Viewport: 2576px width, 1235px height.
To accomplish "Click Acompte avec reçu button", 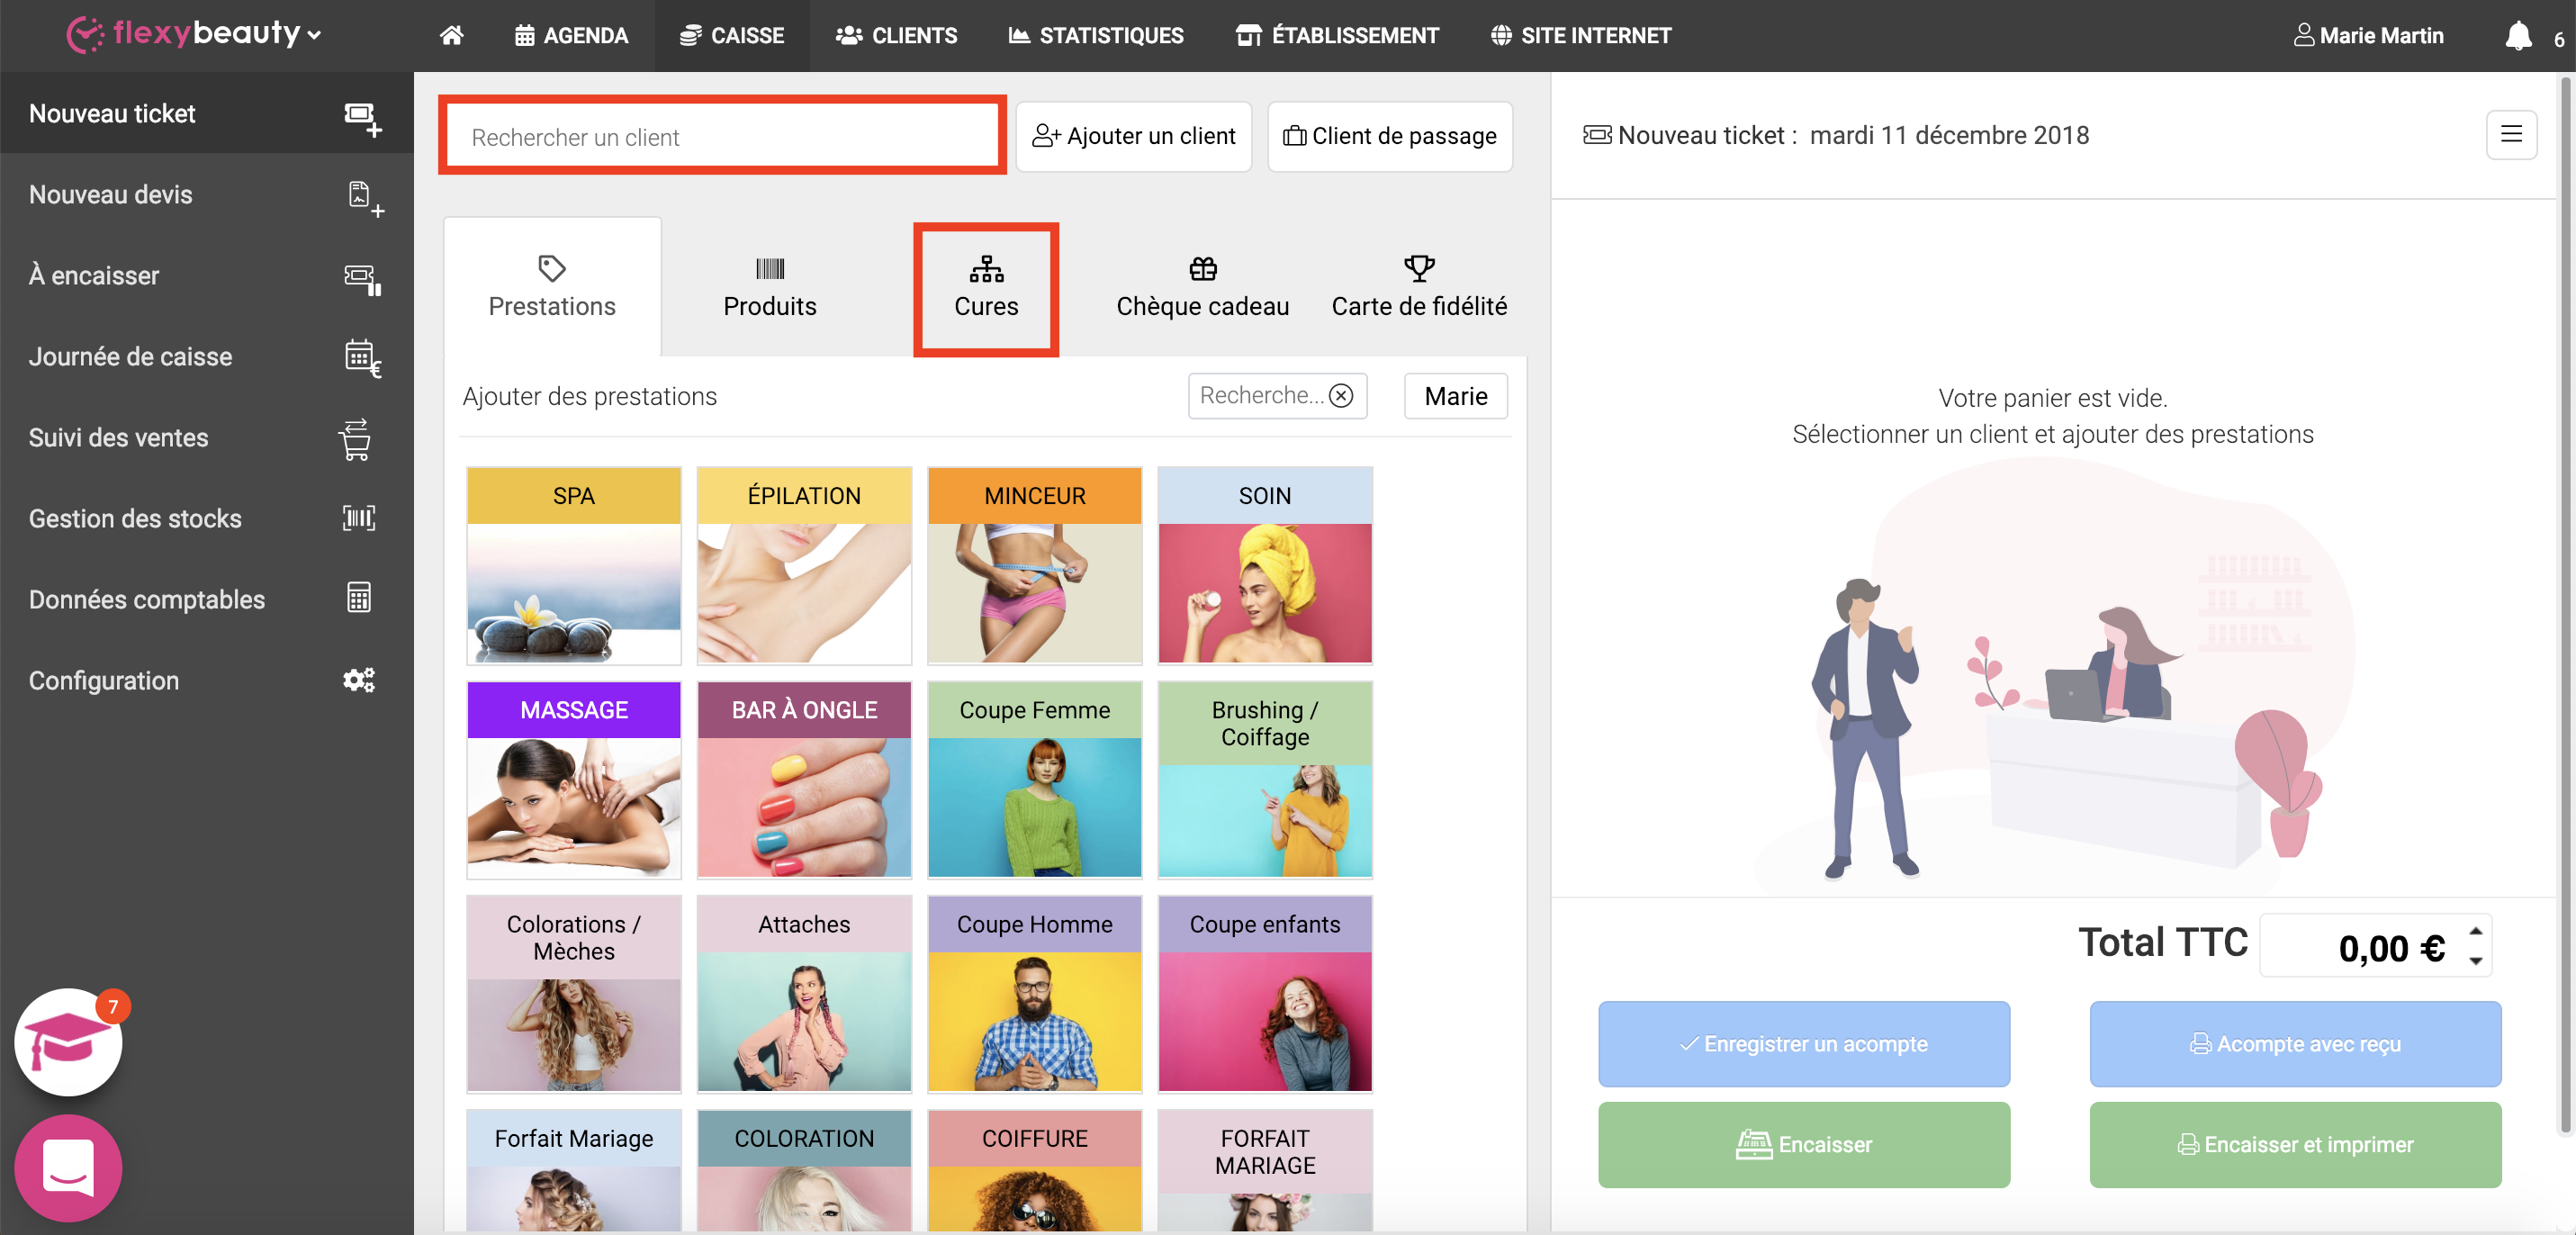I will click(x=2295, y=1043).
